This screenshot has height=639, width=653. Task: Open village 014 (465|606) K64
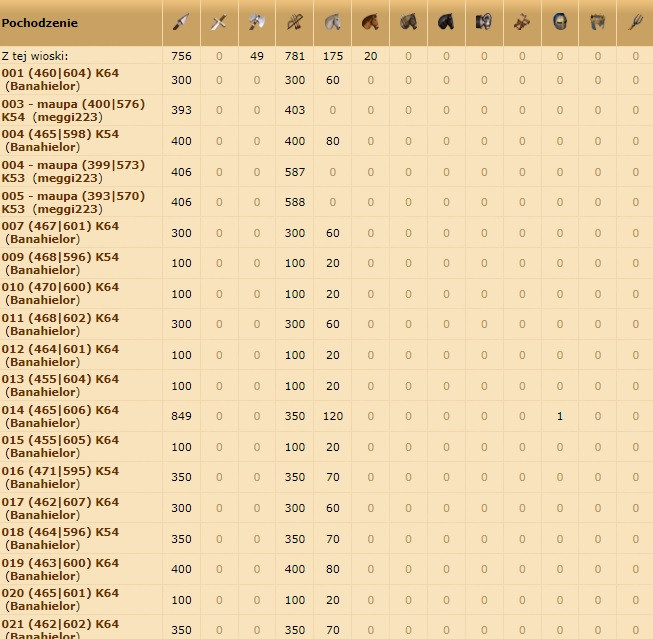(60, 410)
